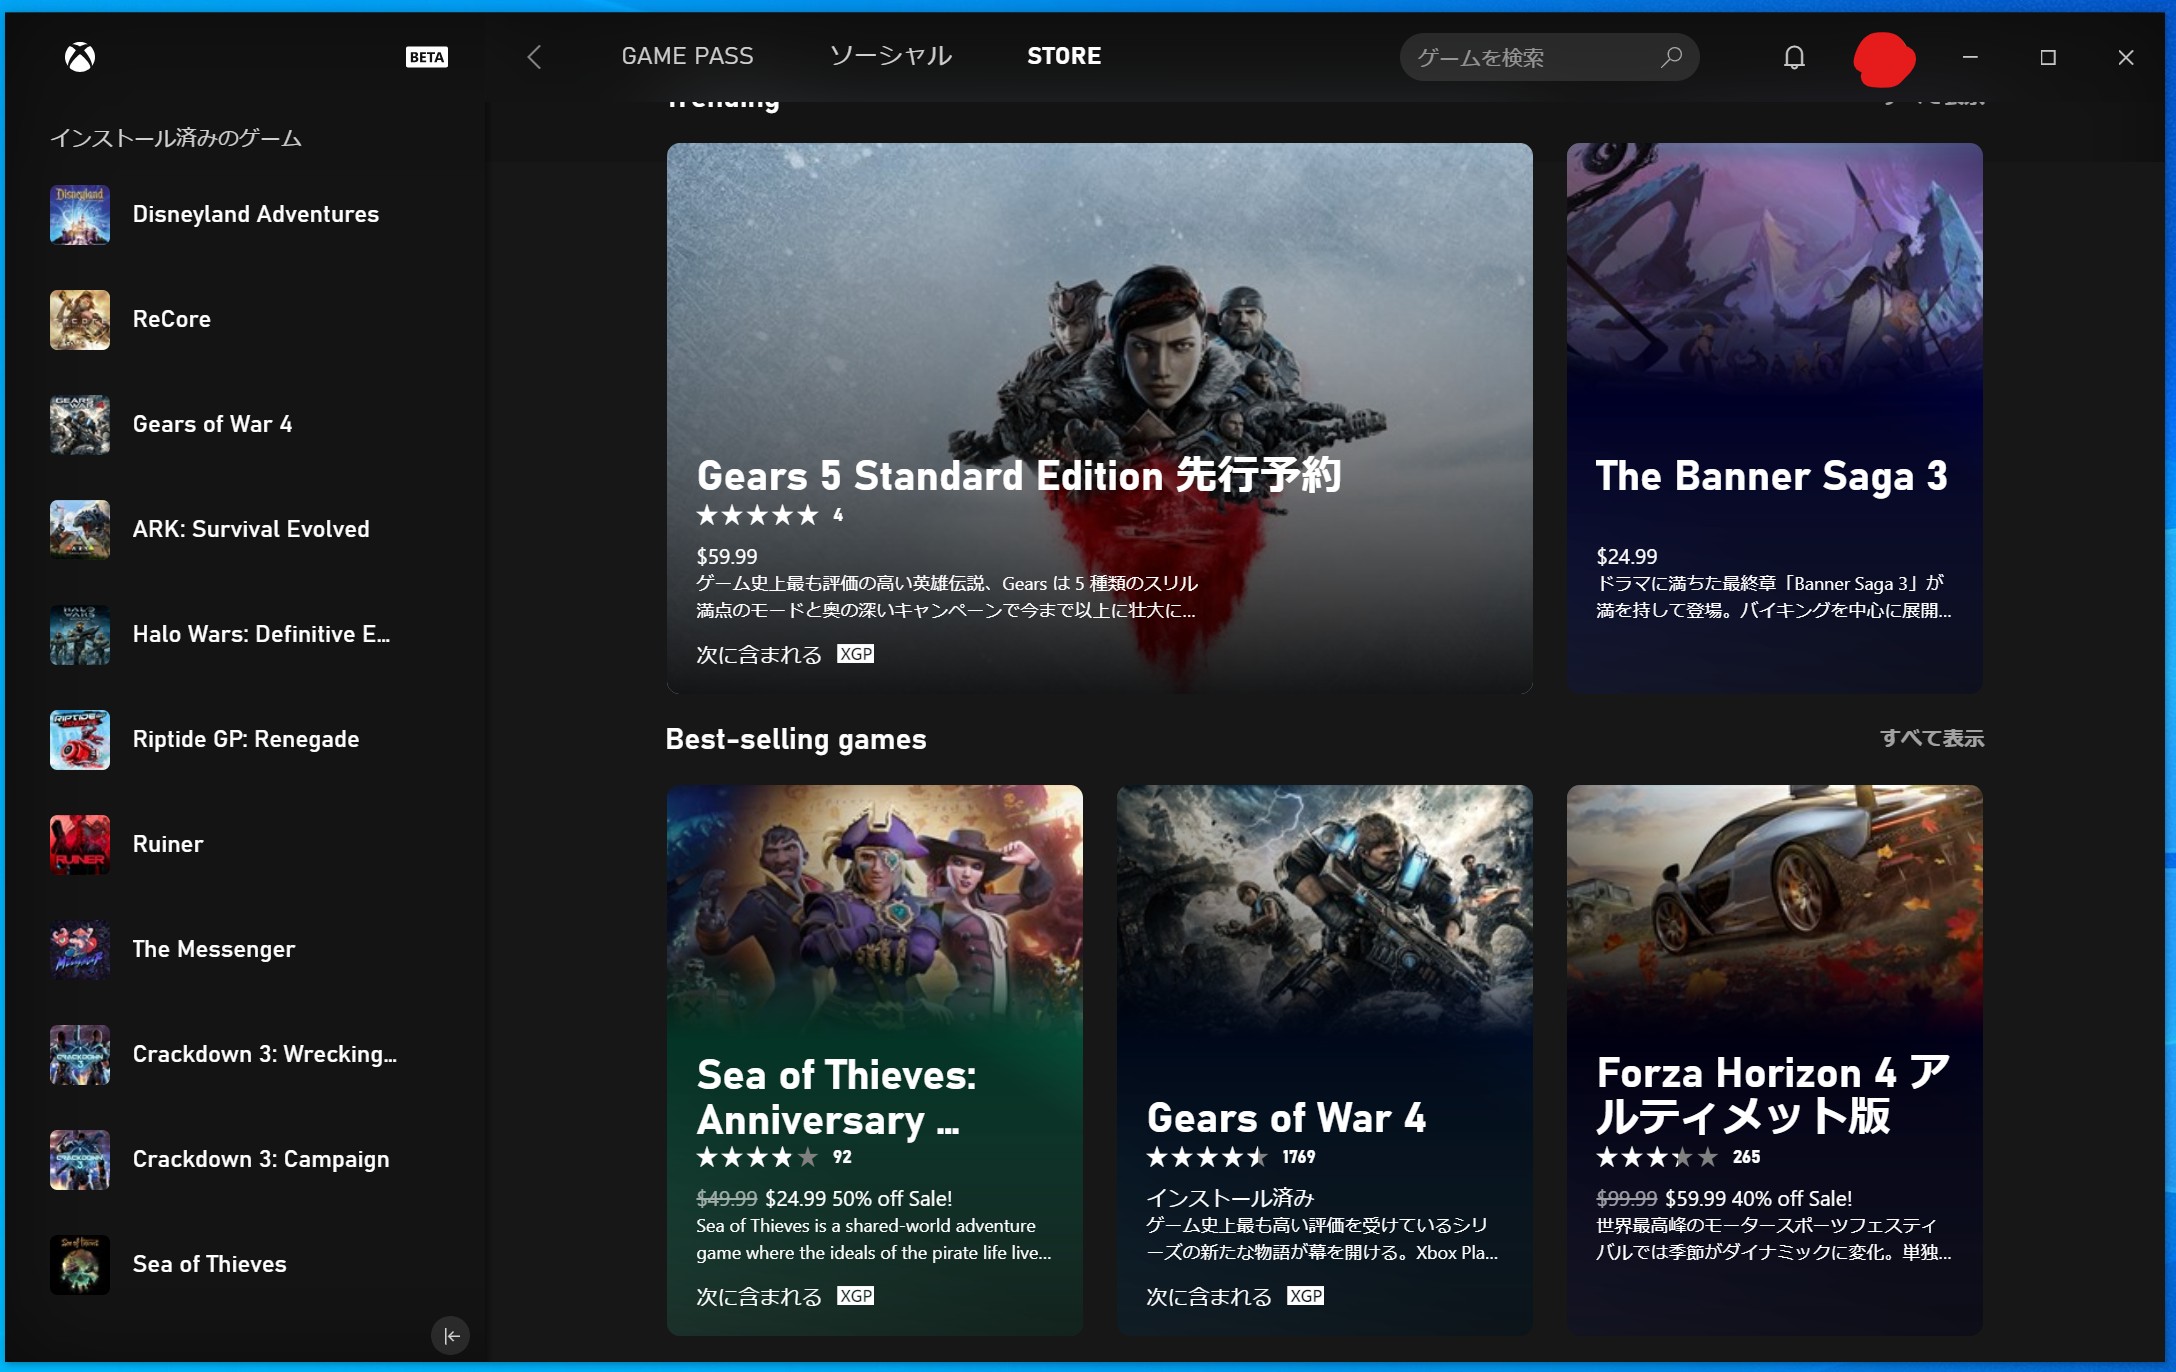The height and width of the screenshot is (1372, 2176).
Task: Open the notifications bell
Action: 1794,57
